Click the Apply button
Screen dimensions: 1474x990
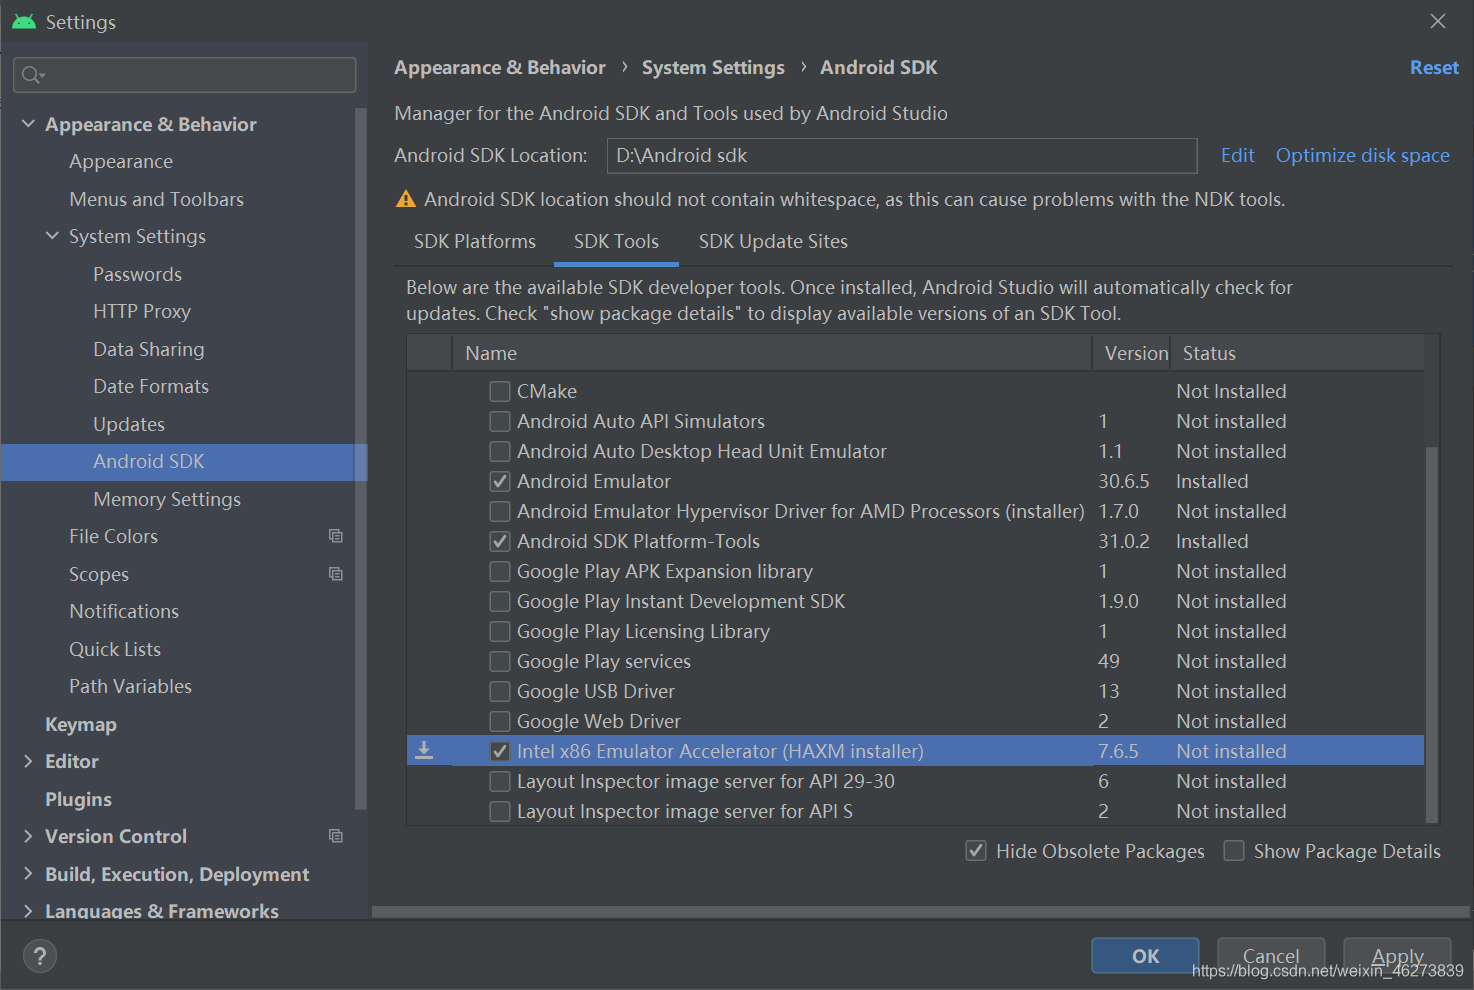(x=1397, y=956)
